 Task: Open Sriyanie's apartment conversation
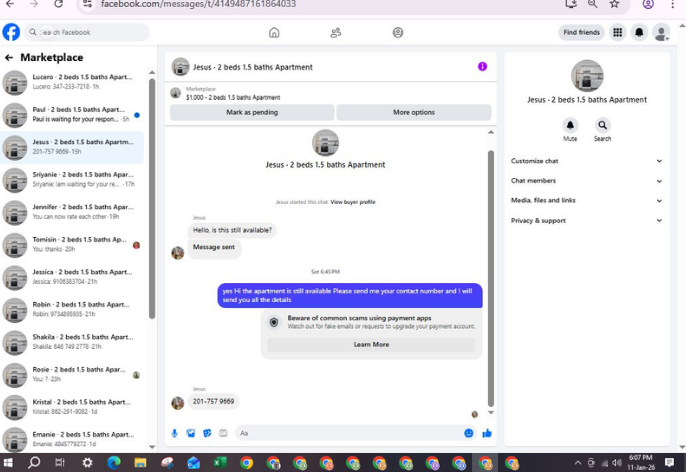pyautogui.click(x=72, y=180)
